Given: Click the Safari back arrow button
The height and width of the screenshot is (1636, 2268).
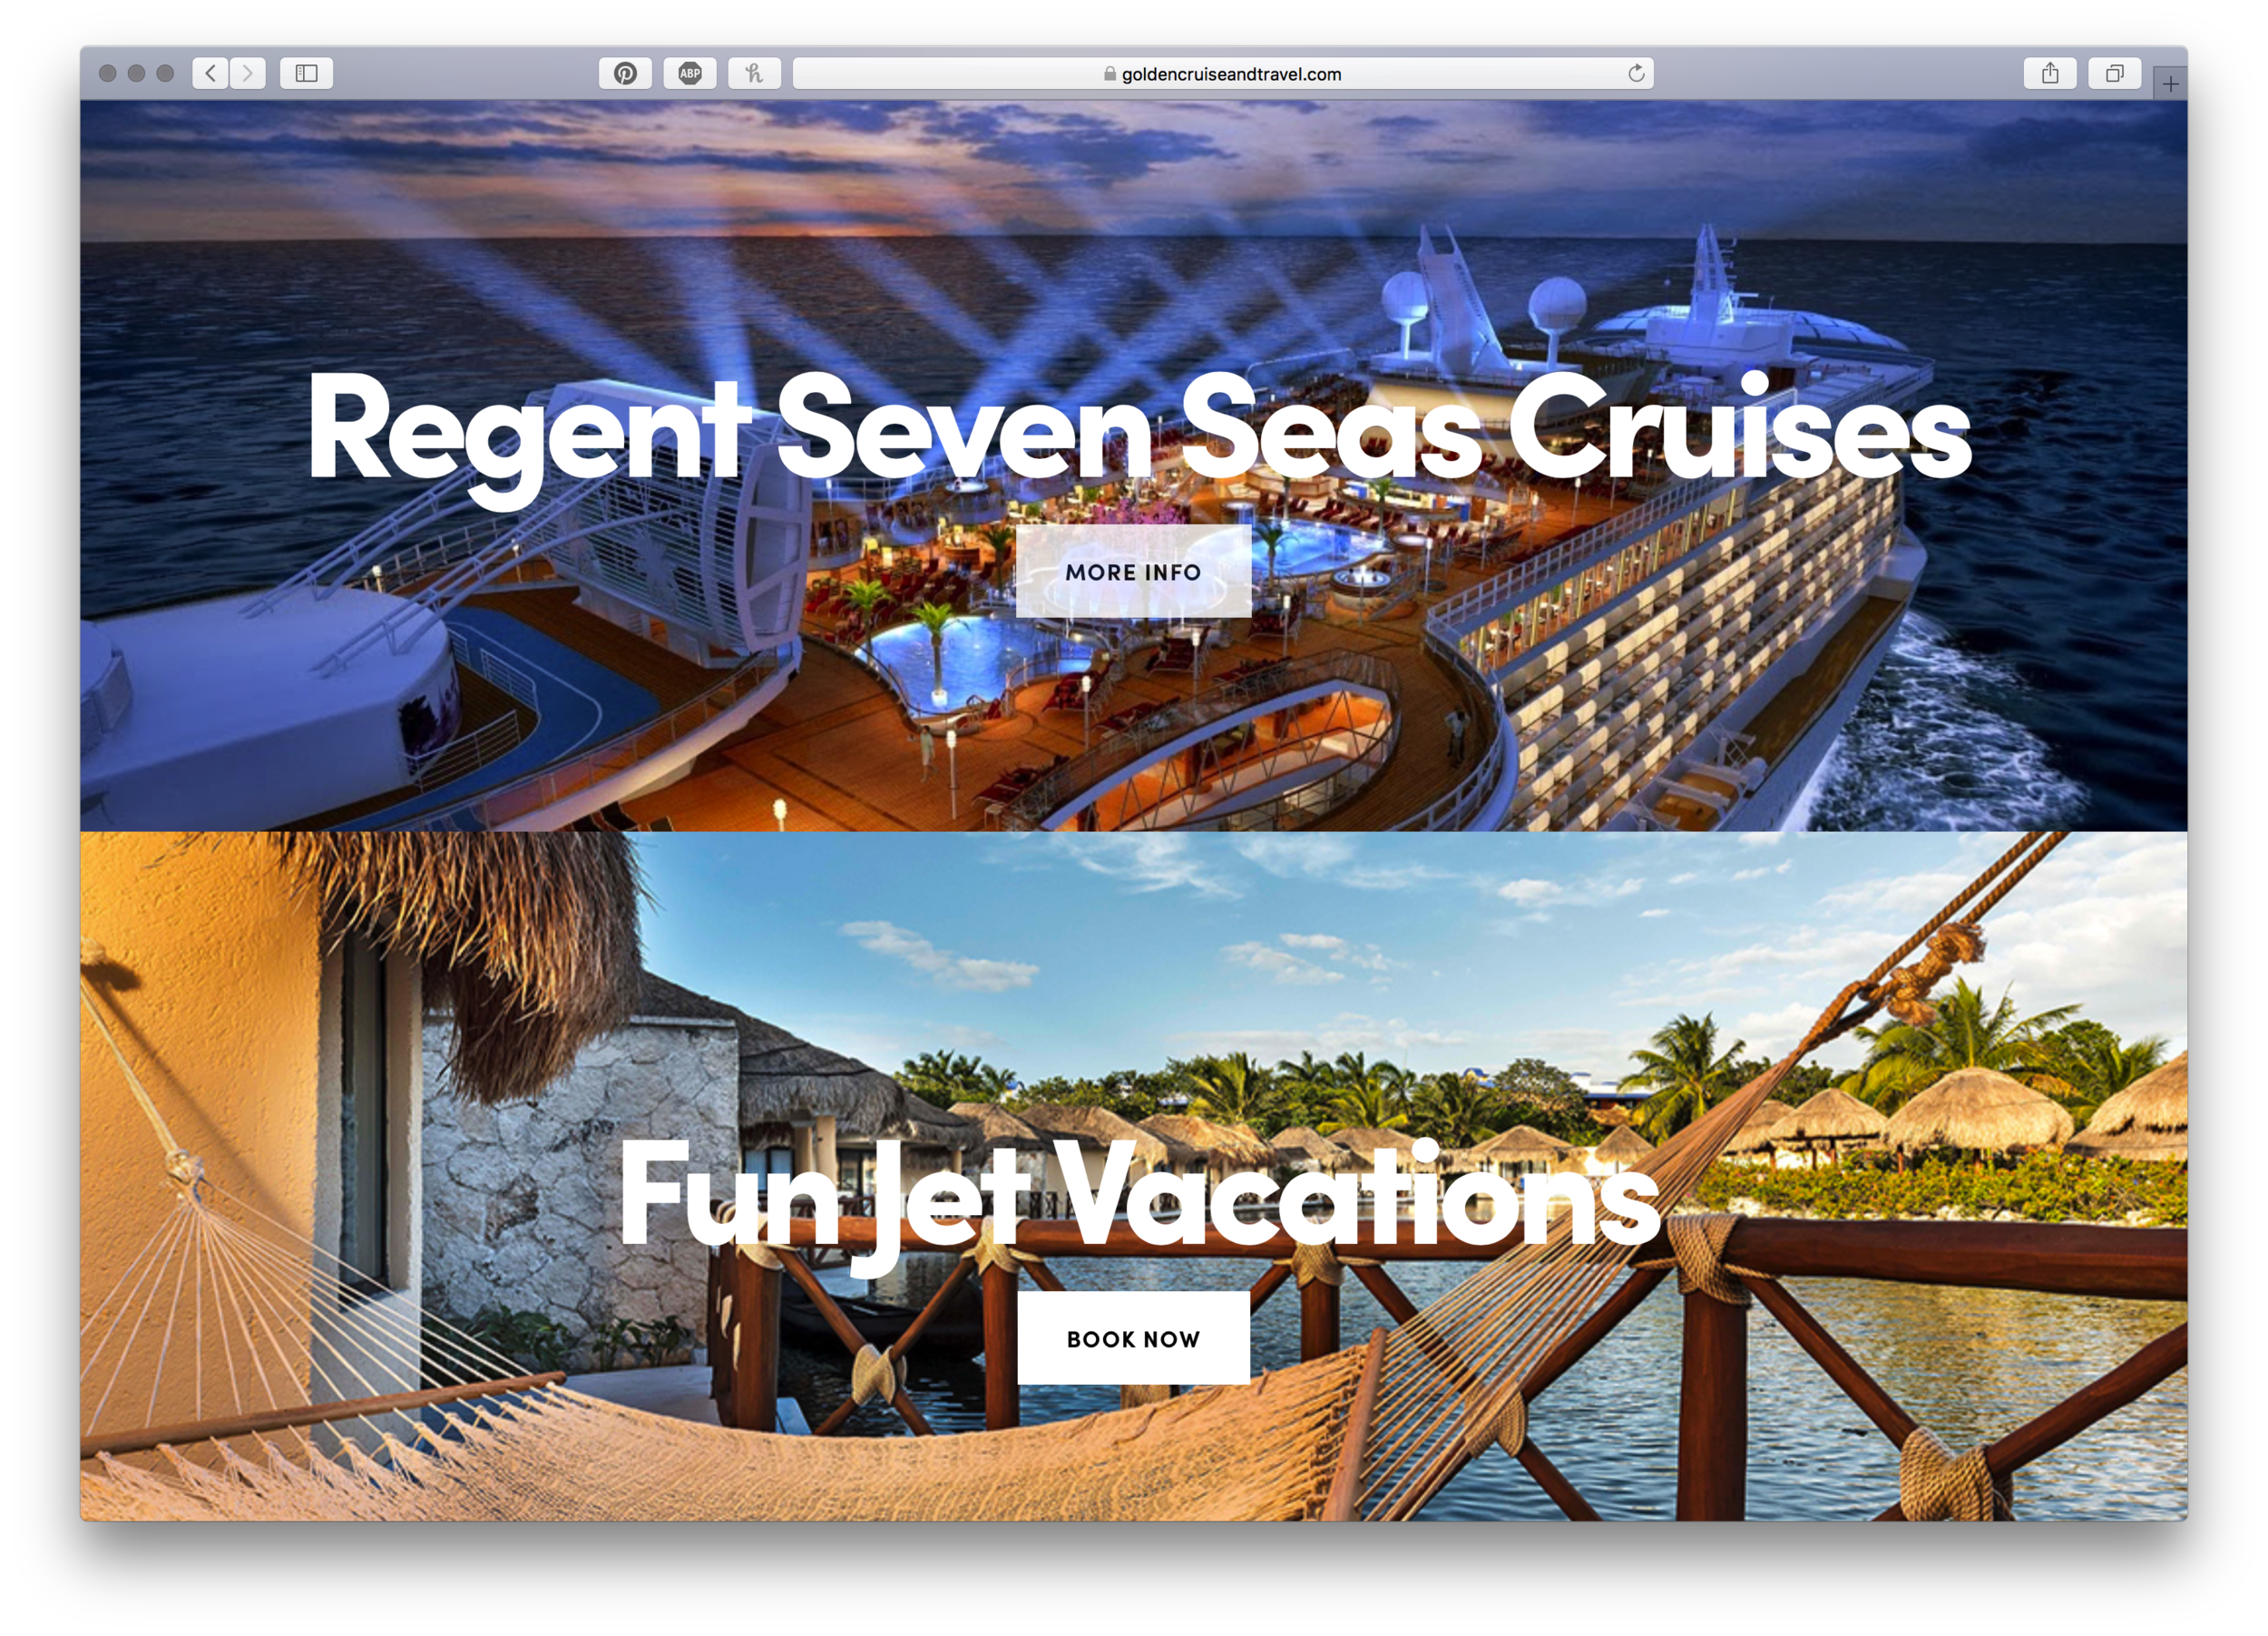Looking at the screenshot, I should pyautogui.click(x=210, y=73).
